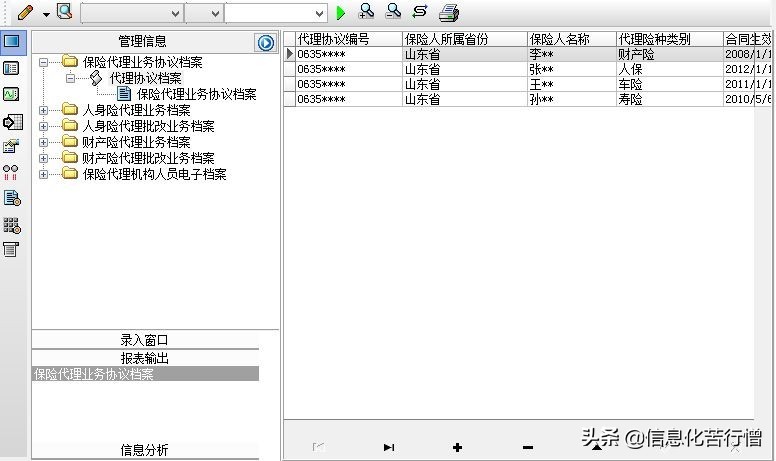776x461 pixels.
Task: Click the 保险人所属省份 column header
Action: (465, 39)
